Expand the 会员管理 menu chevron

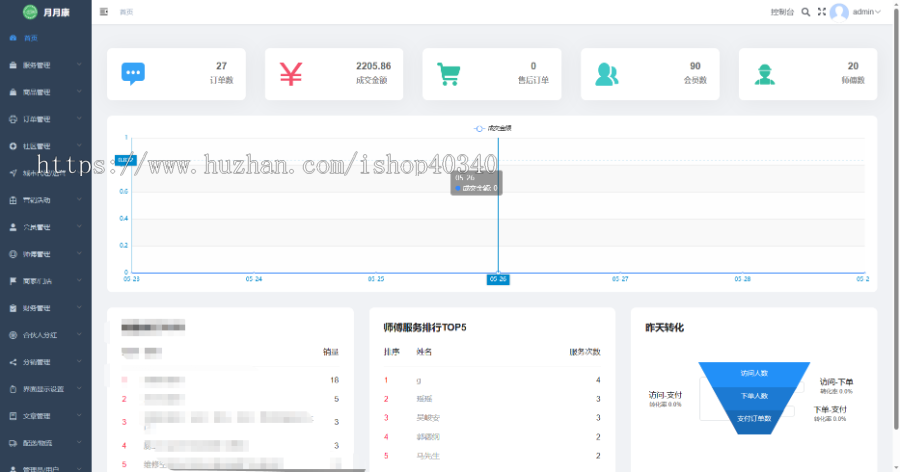[x=79, y=227]
